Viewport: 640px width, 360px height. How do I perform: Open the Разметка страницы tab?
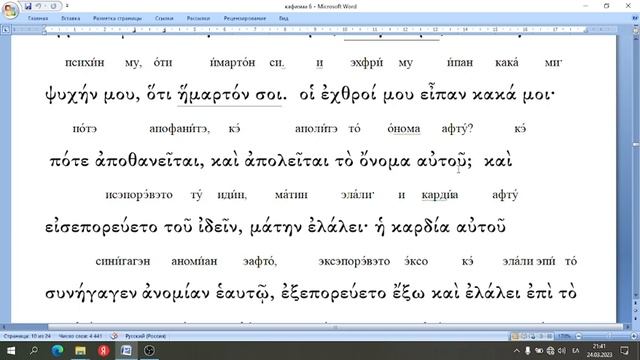coord(117,18)
